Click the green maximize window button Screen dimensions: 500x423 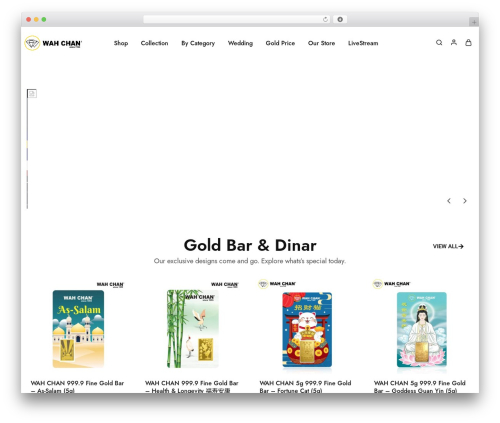44,20
